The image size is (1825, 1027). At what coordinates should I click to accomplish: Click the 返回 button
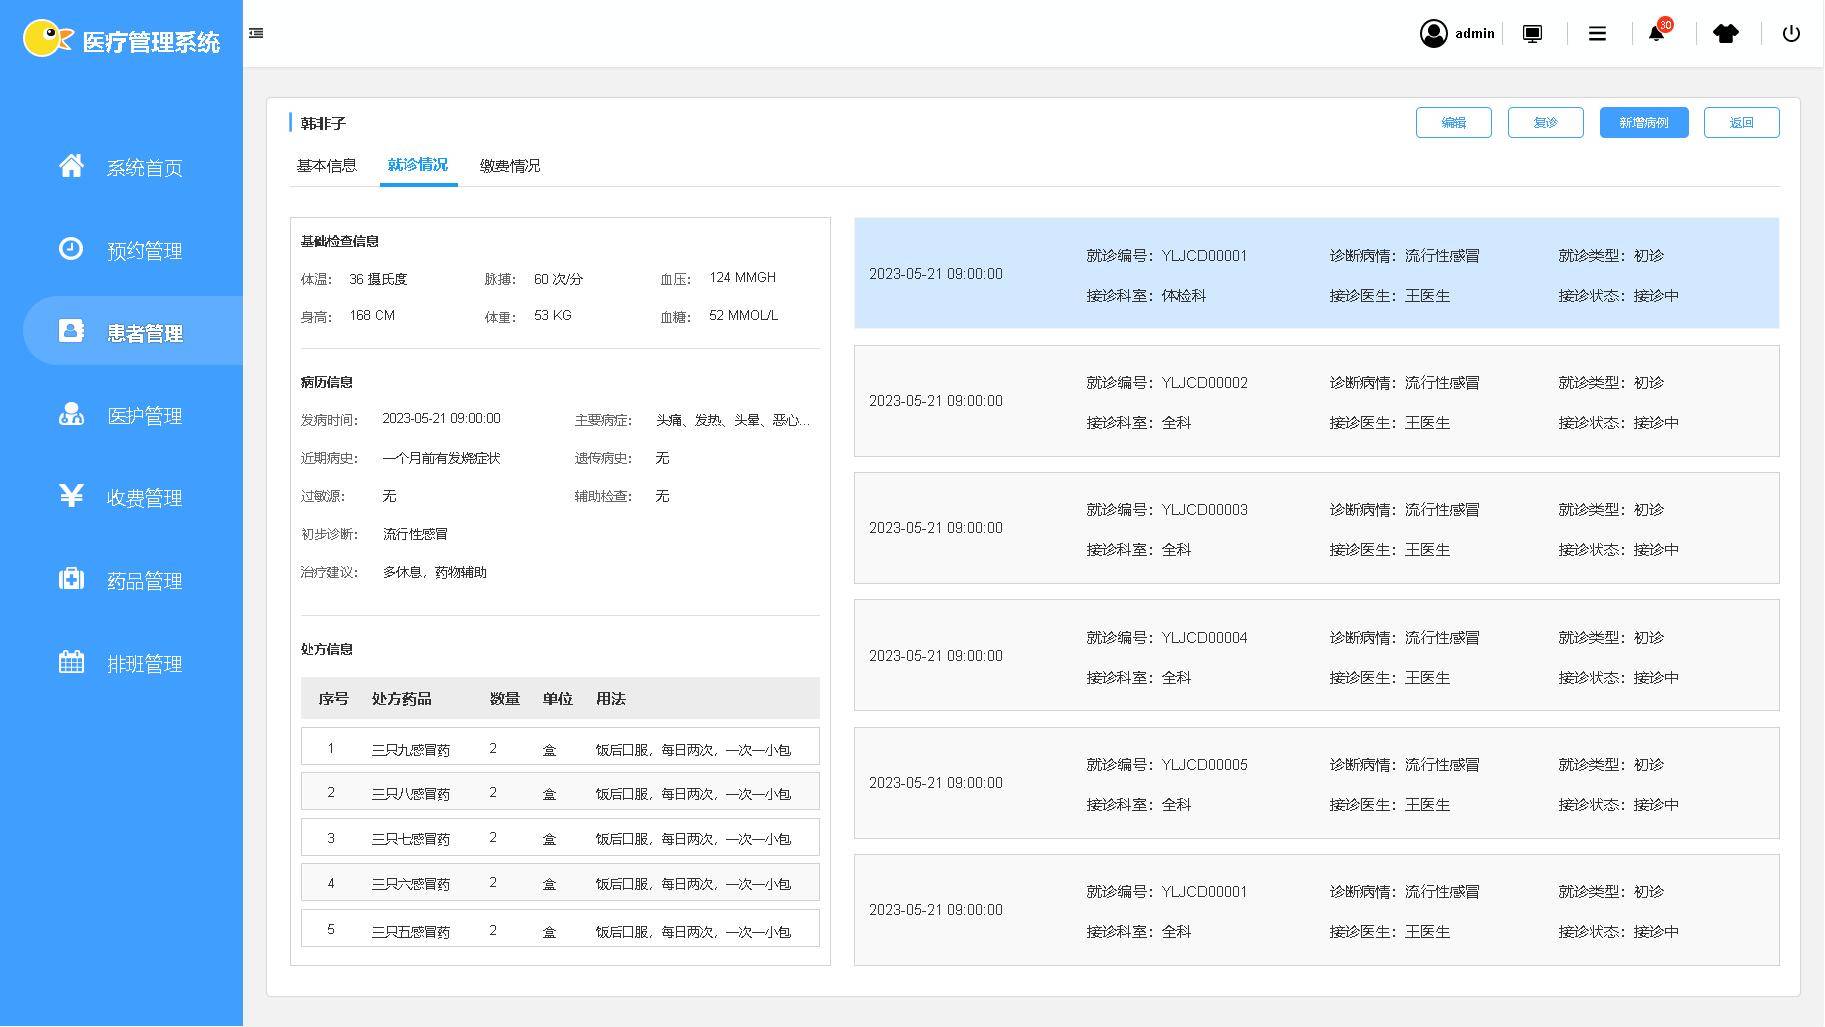1741,123
